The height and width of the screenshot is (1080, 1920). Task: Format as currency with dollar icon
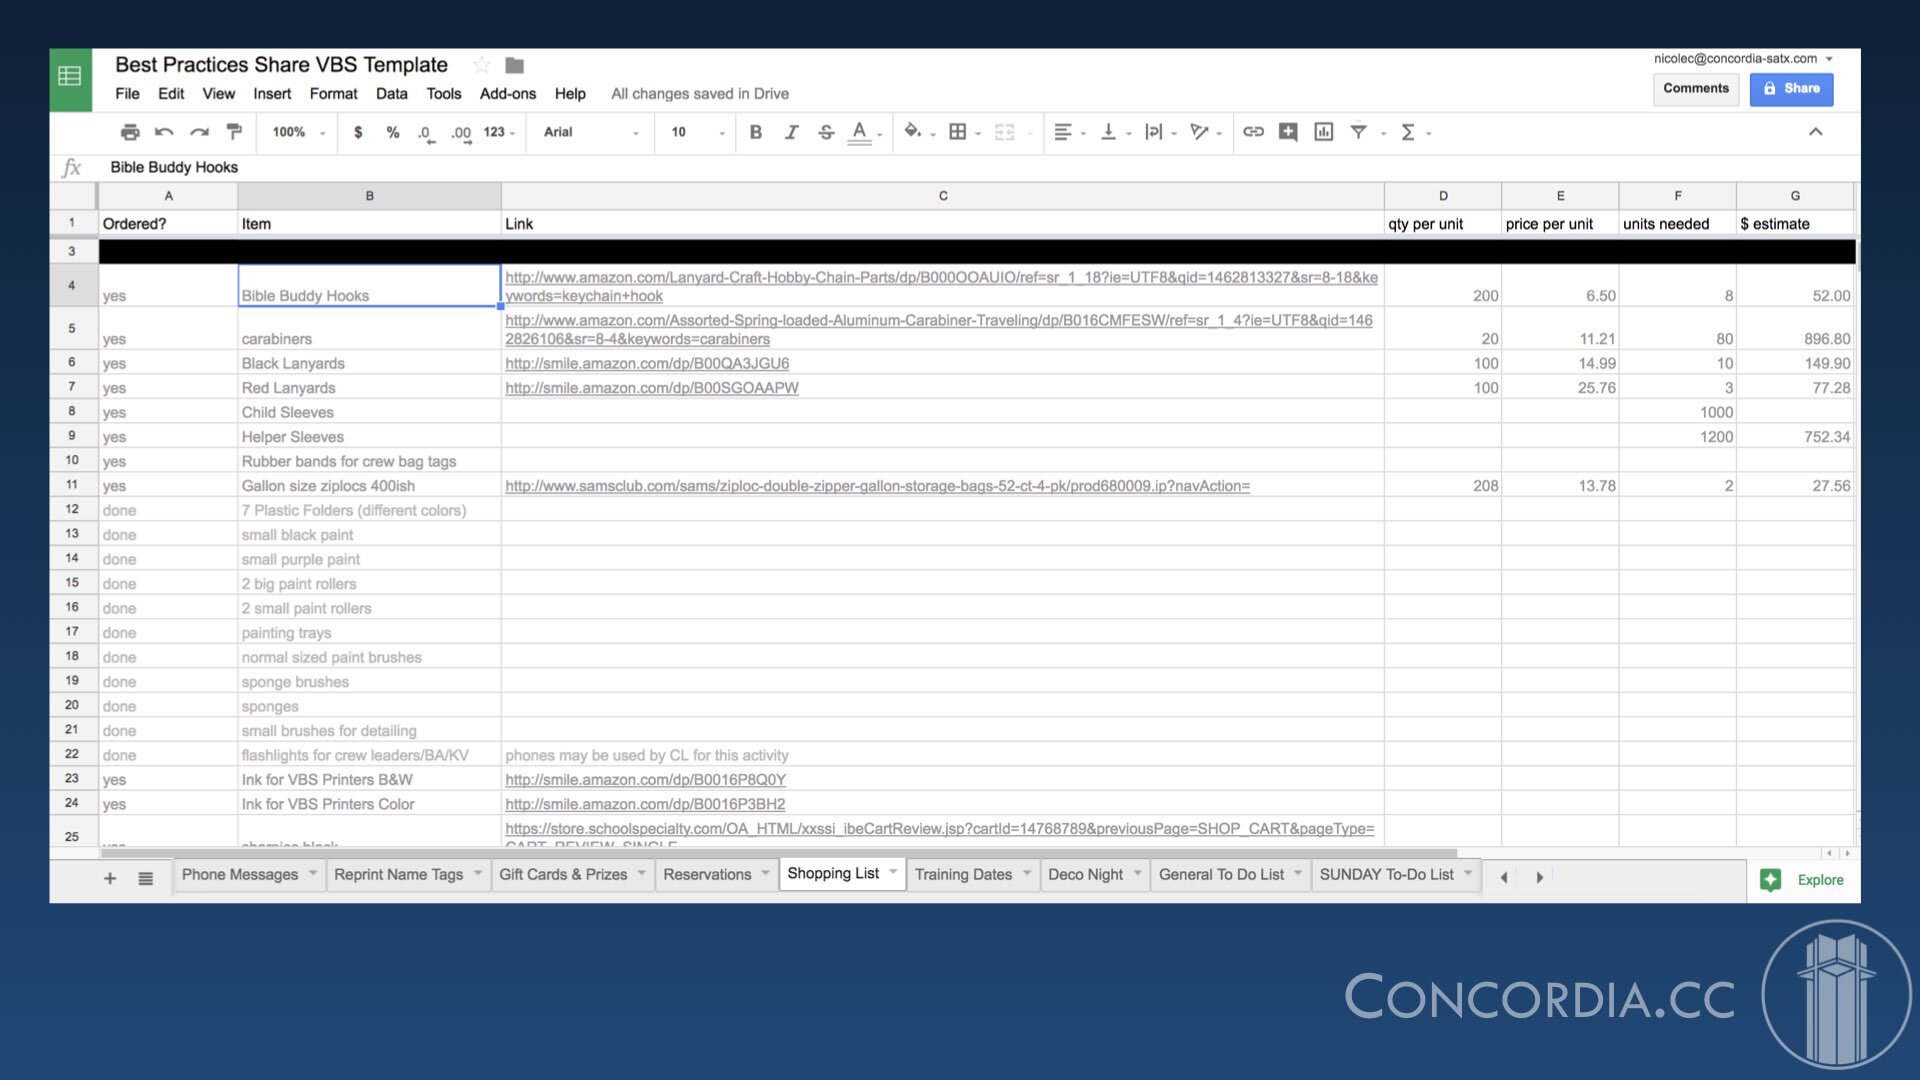click(x=358, y=132)
